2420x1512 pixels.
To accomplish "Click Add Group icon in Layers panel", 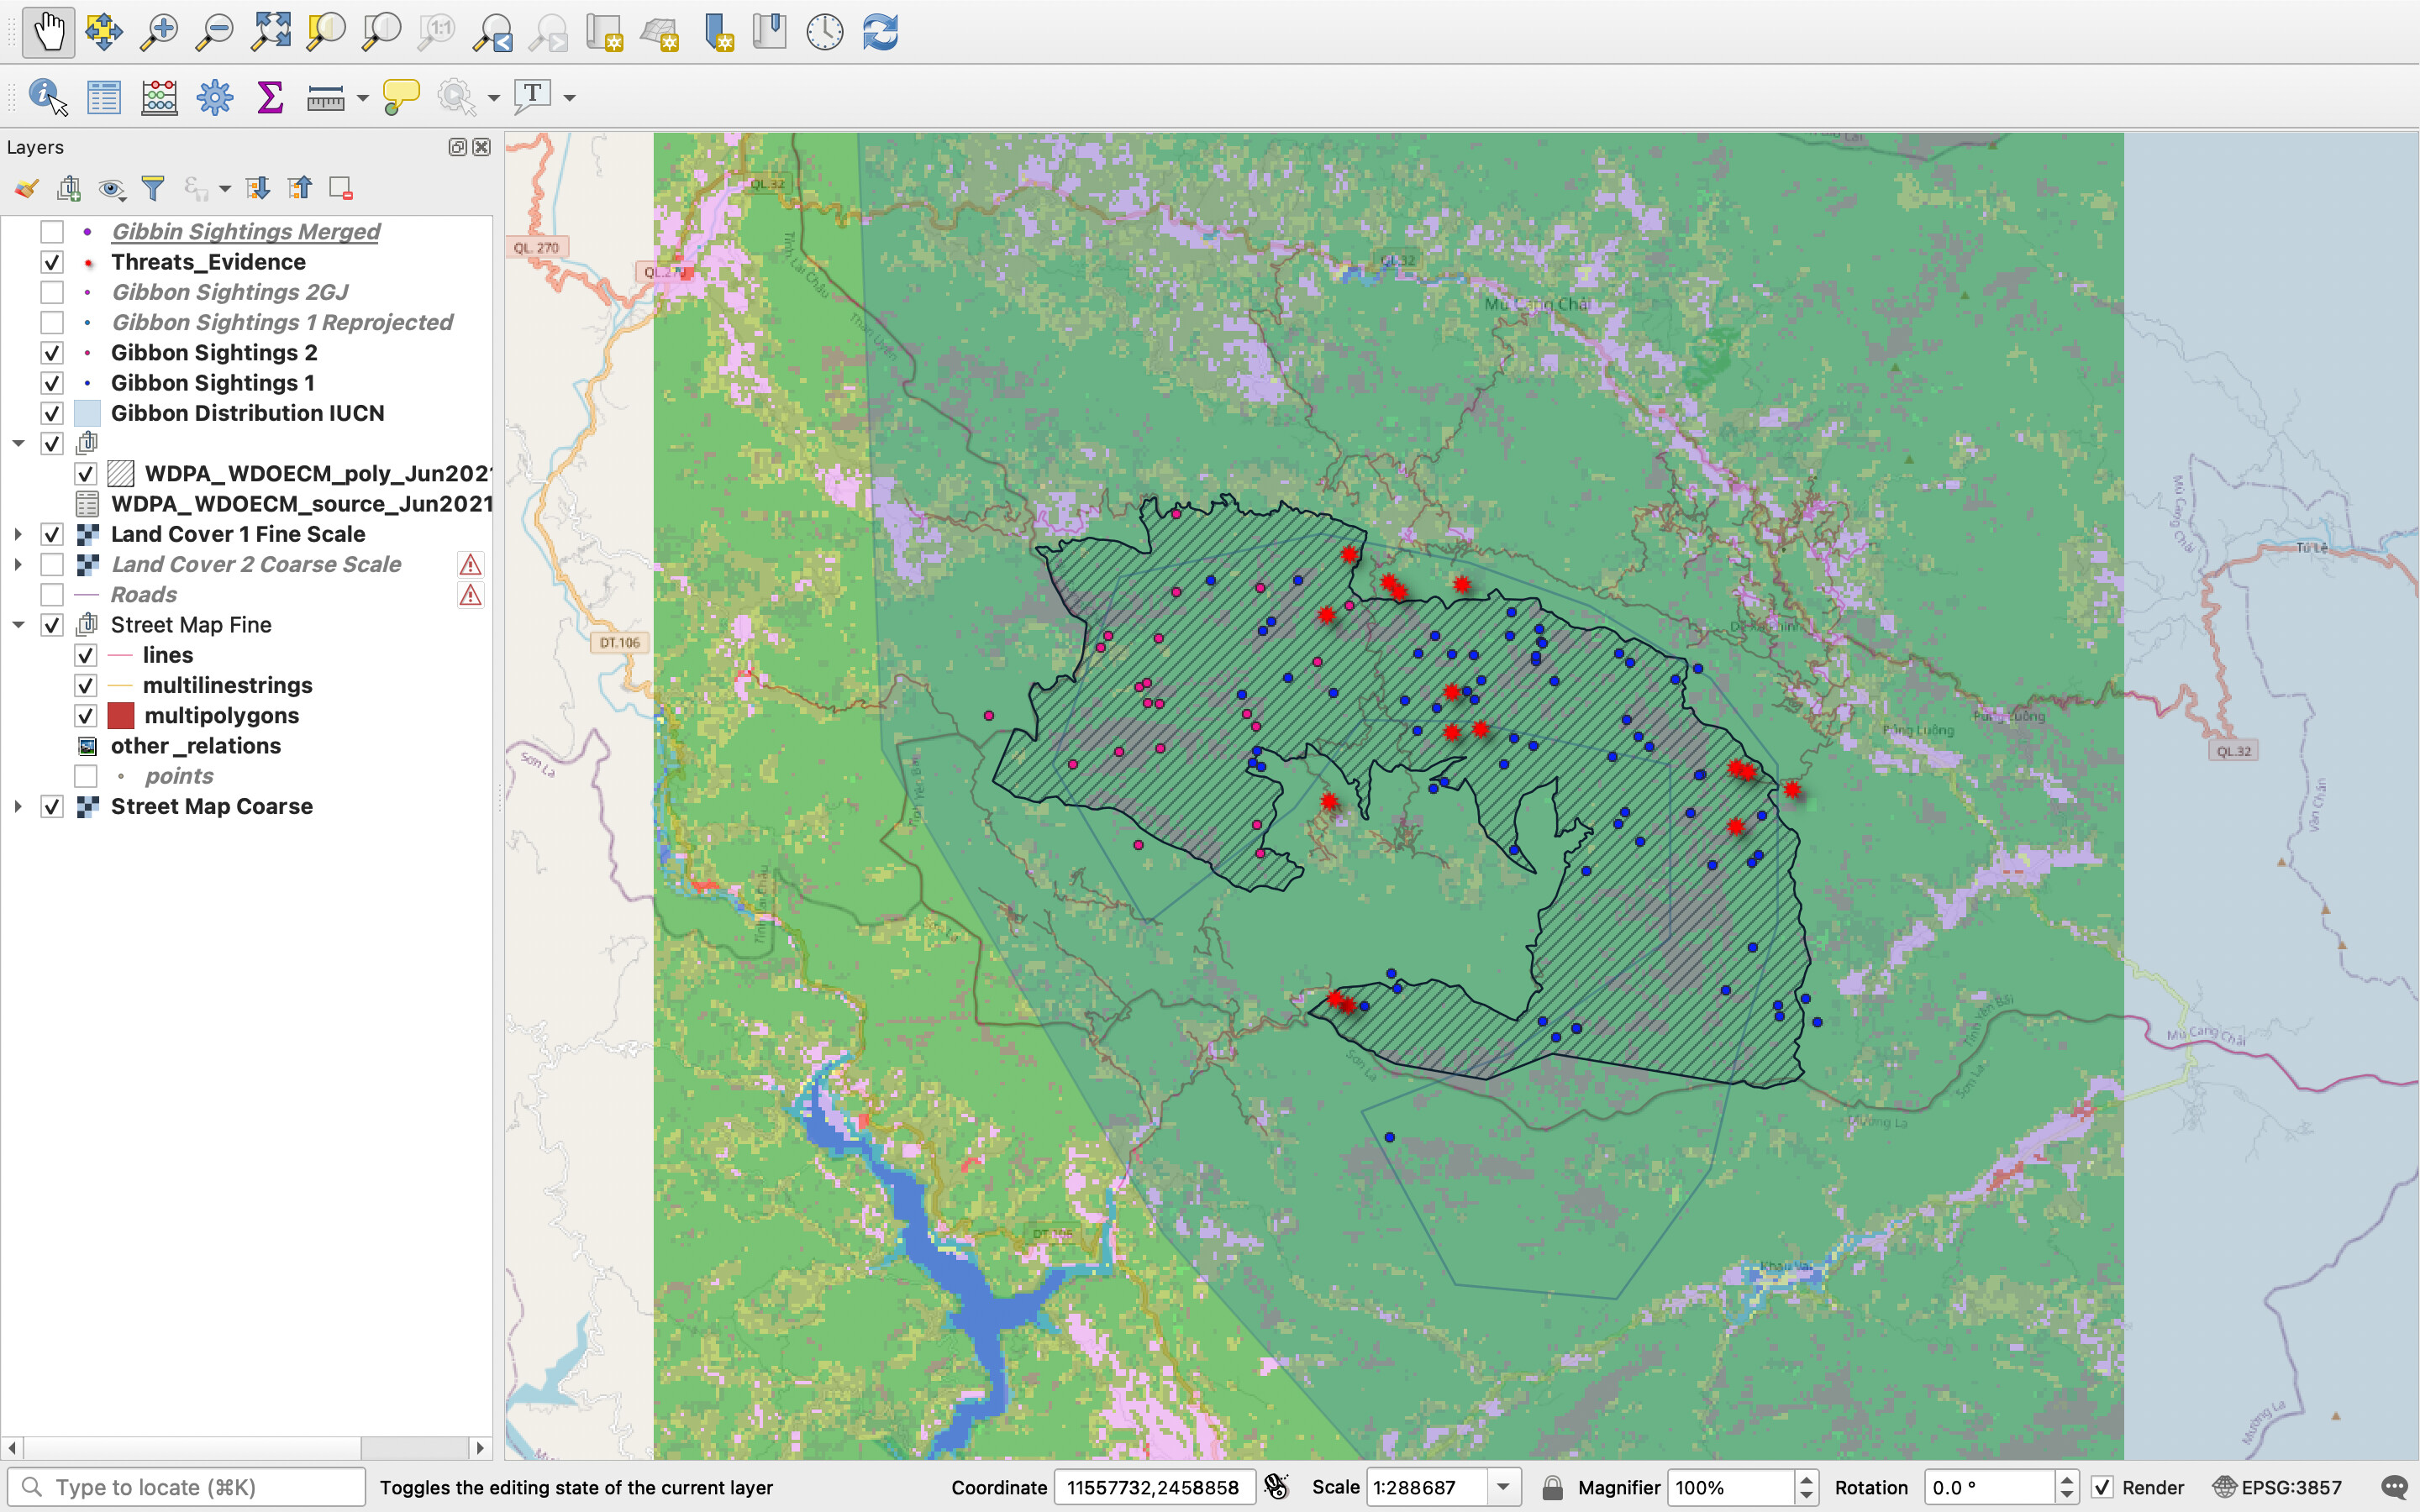I will click(x=69, y=188).
